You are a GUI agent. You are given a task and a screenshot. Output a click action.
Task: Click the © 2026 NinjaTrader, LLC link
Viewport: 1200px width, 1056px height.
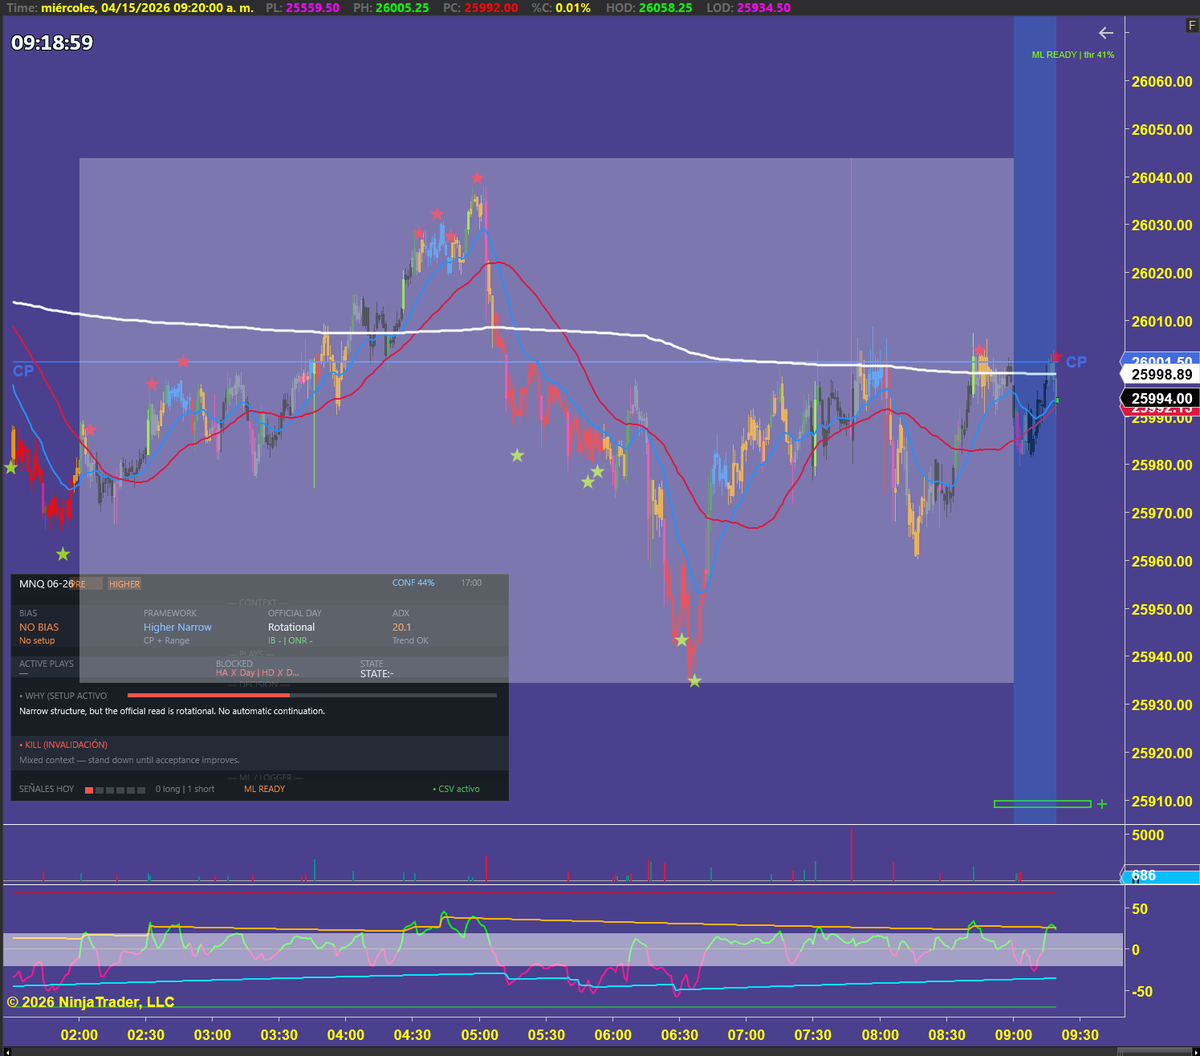point(90,1002)
